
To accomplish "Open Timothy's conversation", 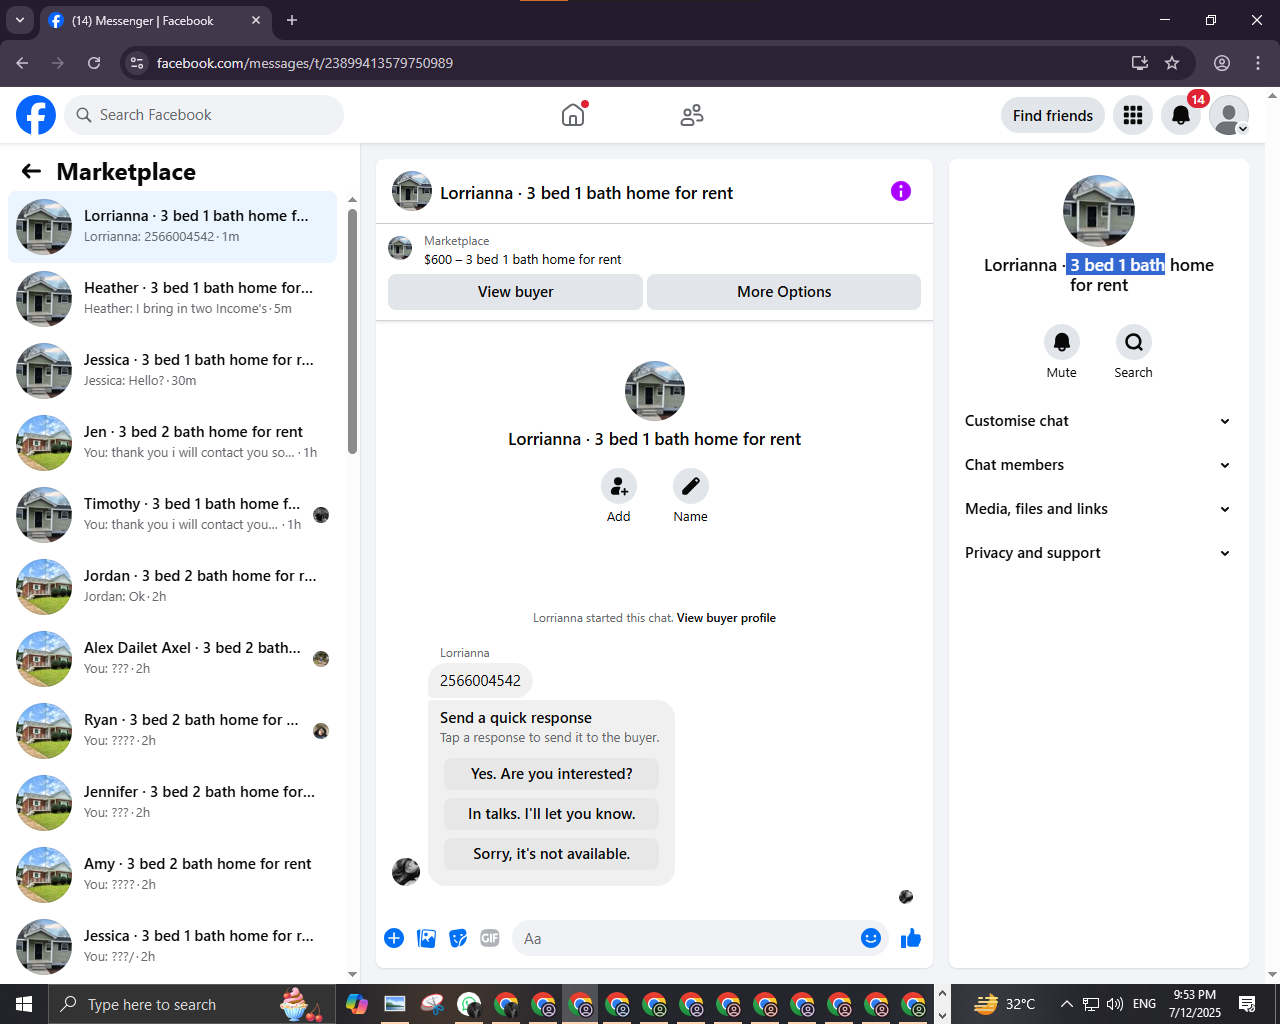I will (x=172, y=515).
